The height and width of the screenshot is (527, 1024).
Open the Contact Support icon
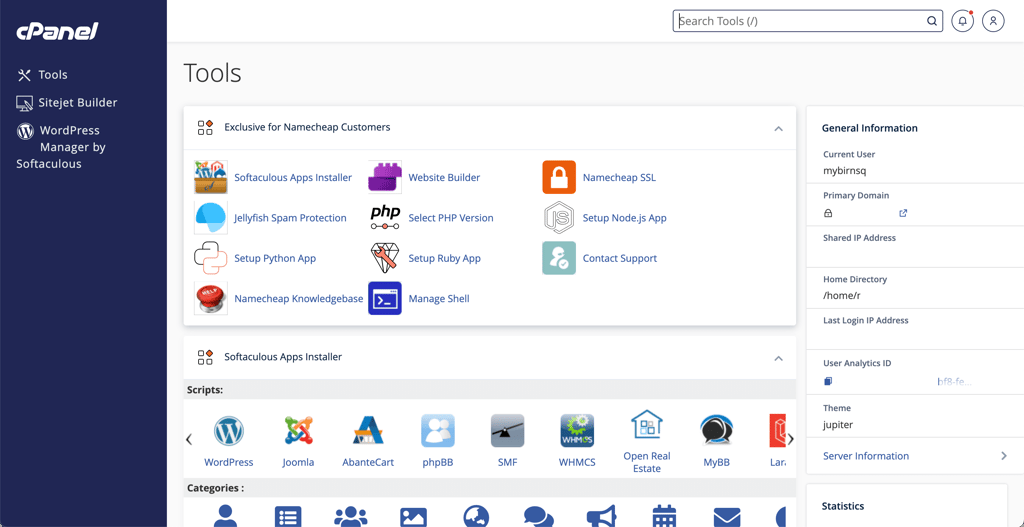point(559,258)
